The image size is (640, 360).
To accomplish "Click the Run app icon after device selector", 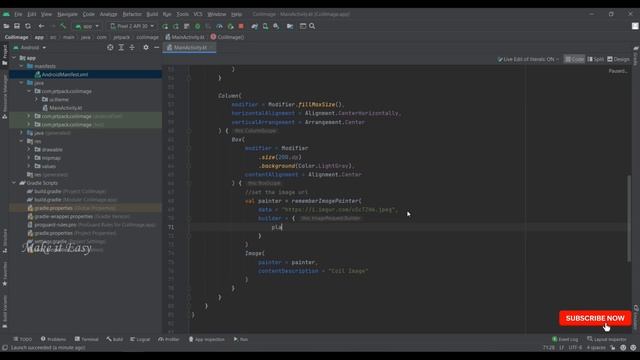I will (x=165, y=26).
